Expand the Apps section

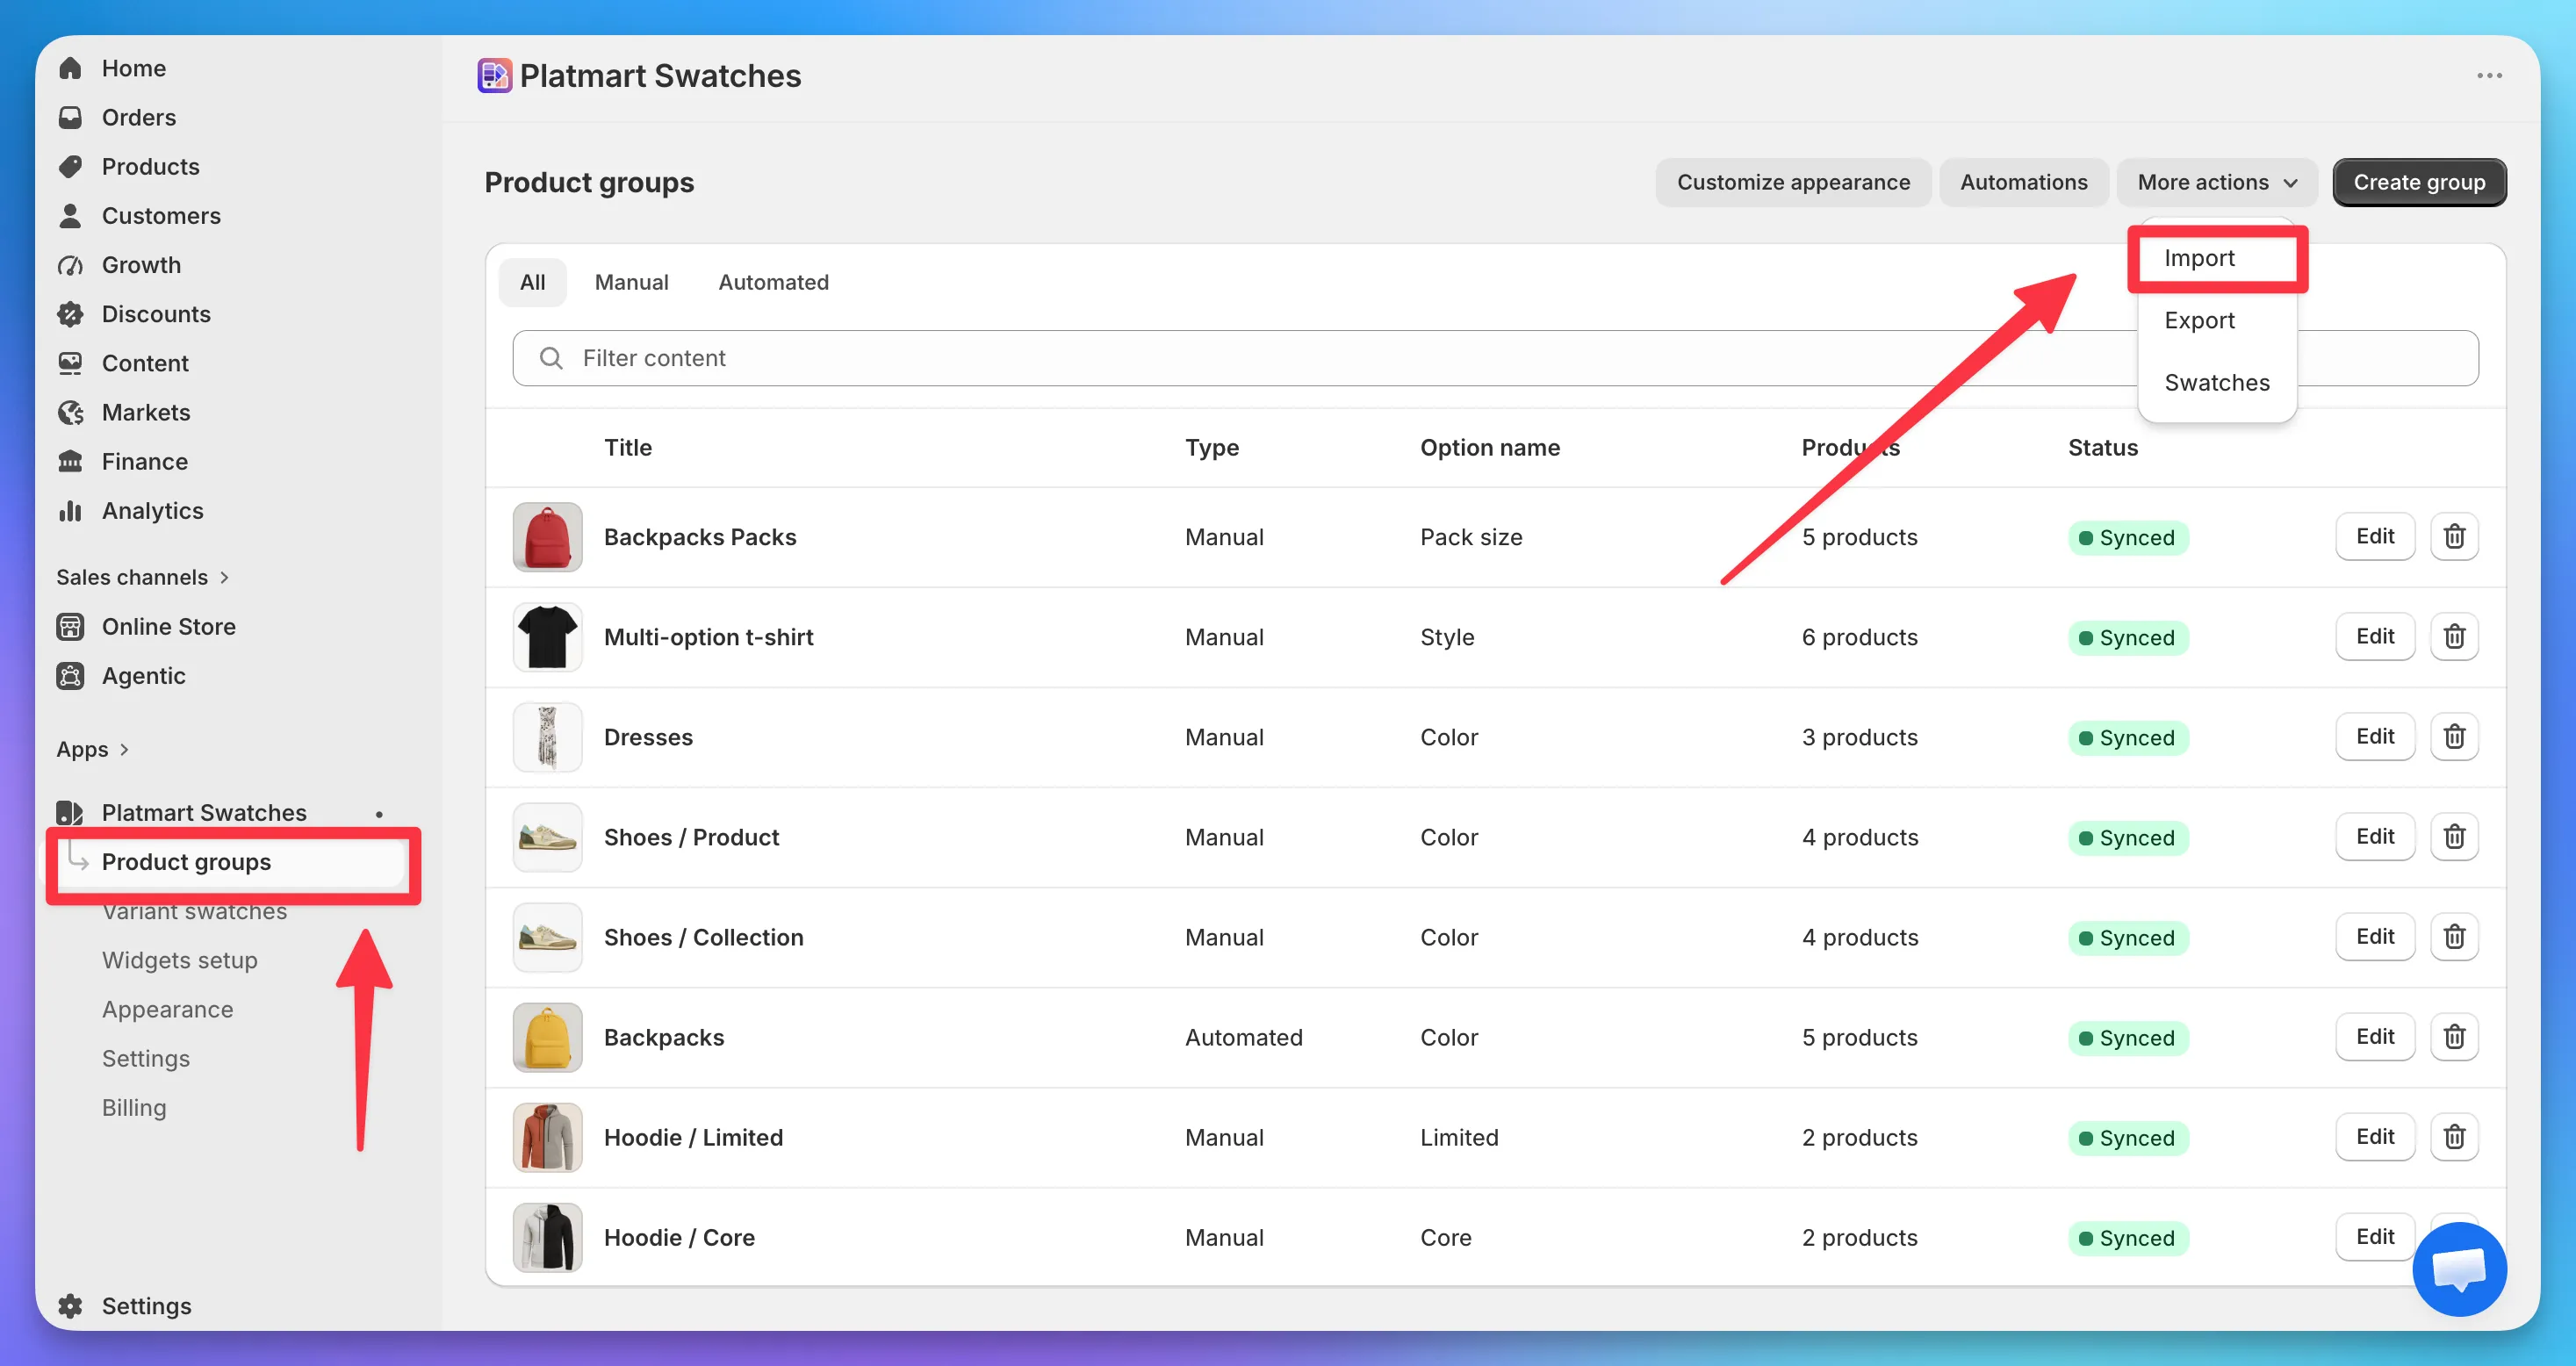click(x=93, y=749)
